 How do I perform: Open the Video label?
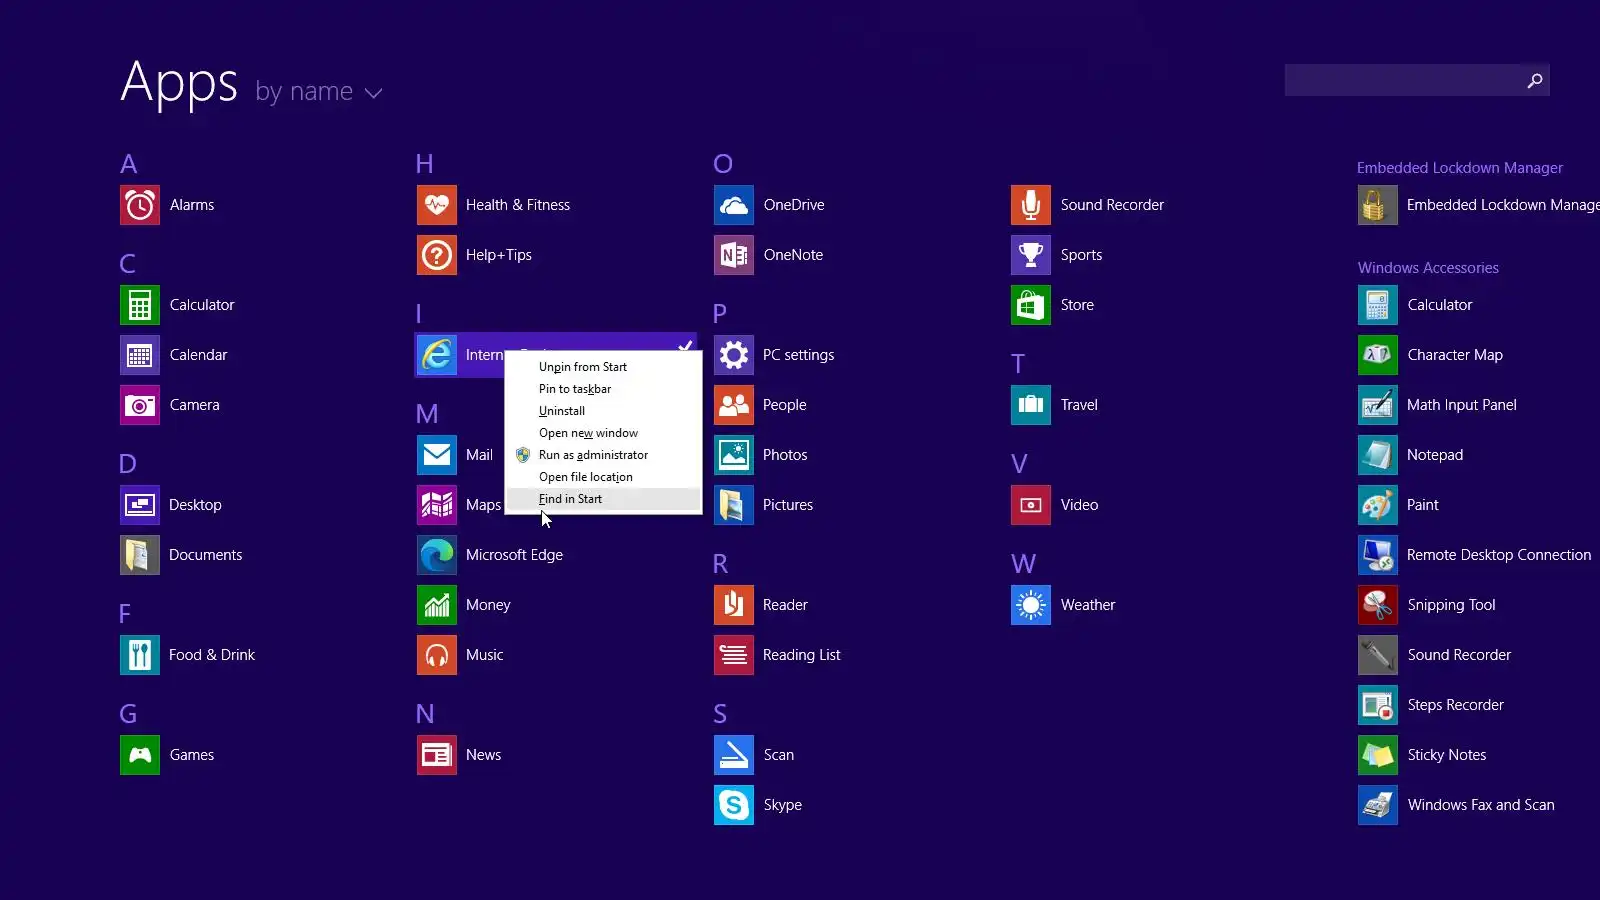point(1080,505)
